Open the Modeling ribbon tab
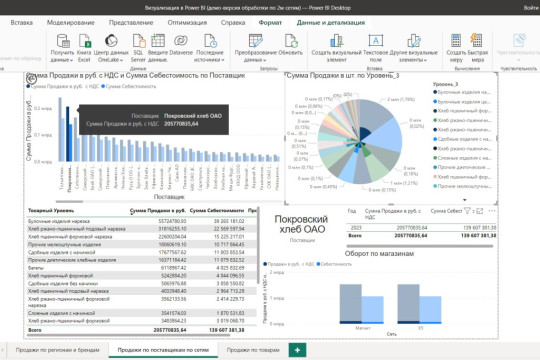540x360 pixels. [x=71, y=23]
